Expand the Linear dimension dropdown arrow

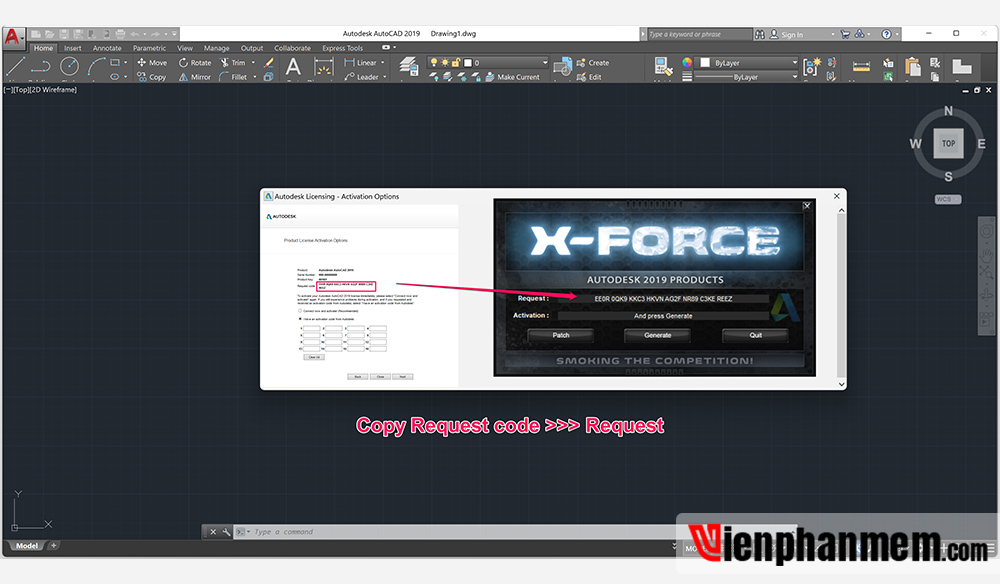coord(383,62)
